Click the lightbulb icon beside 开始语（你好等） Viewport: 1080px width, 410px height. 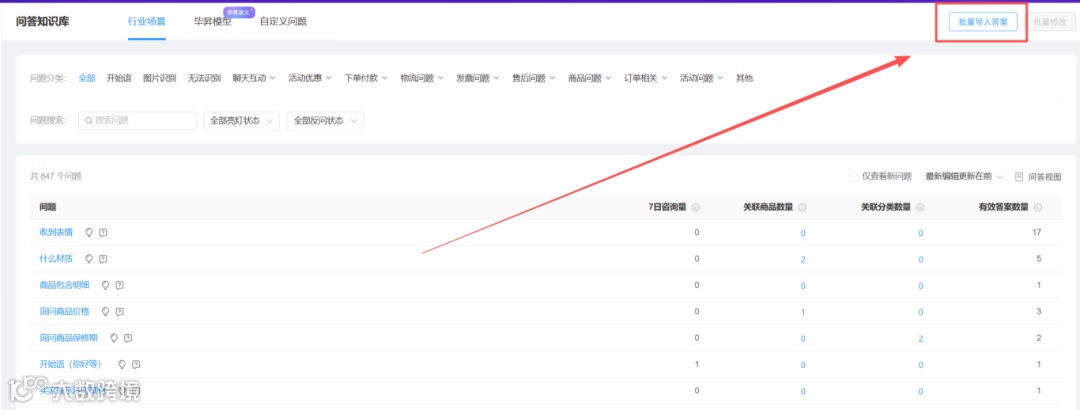122,364
